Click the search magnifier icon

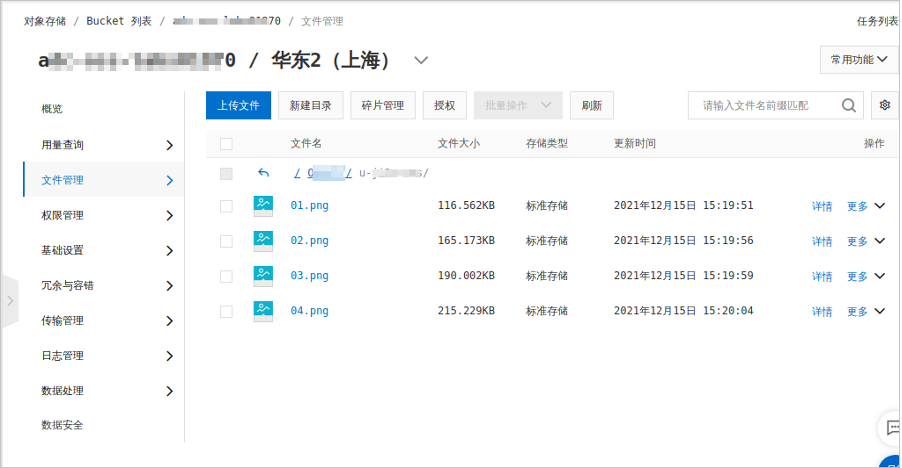849,105
